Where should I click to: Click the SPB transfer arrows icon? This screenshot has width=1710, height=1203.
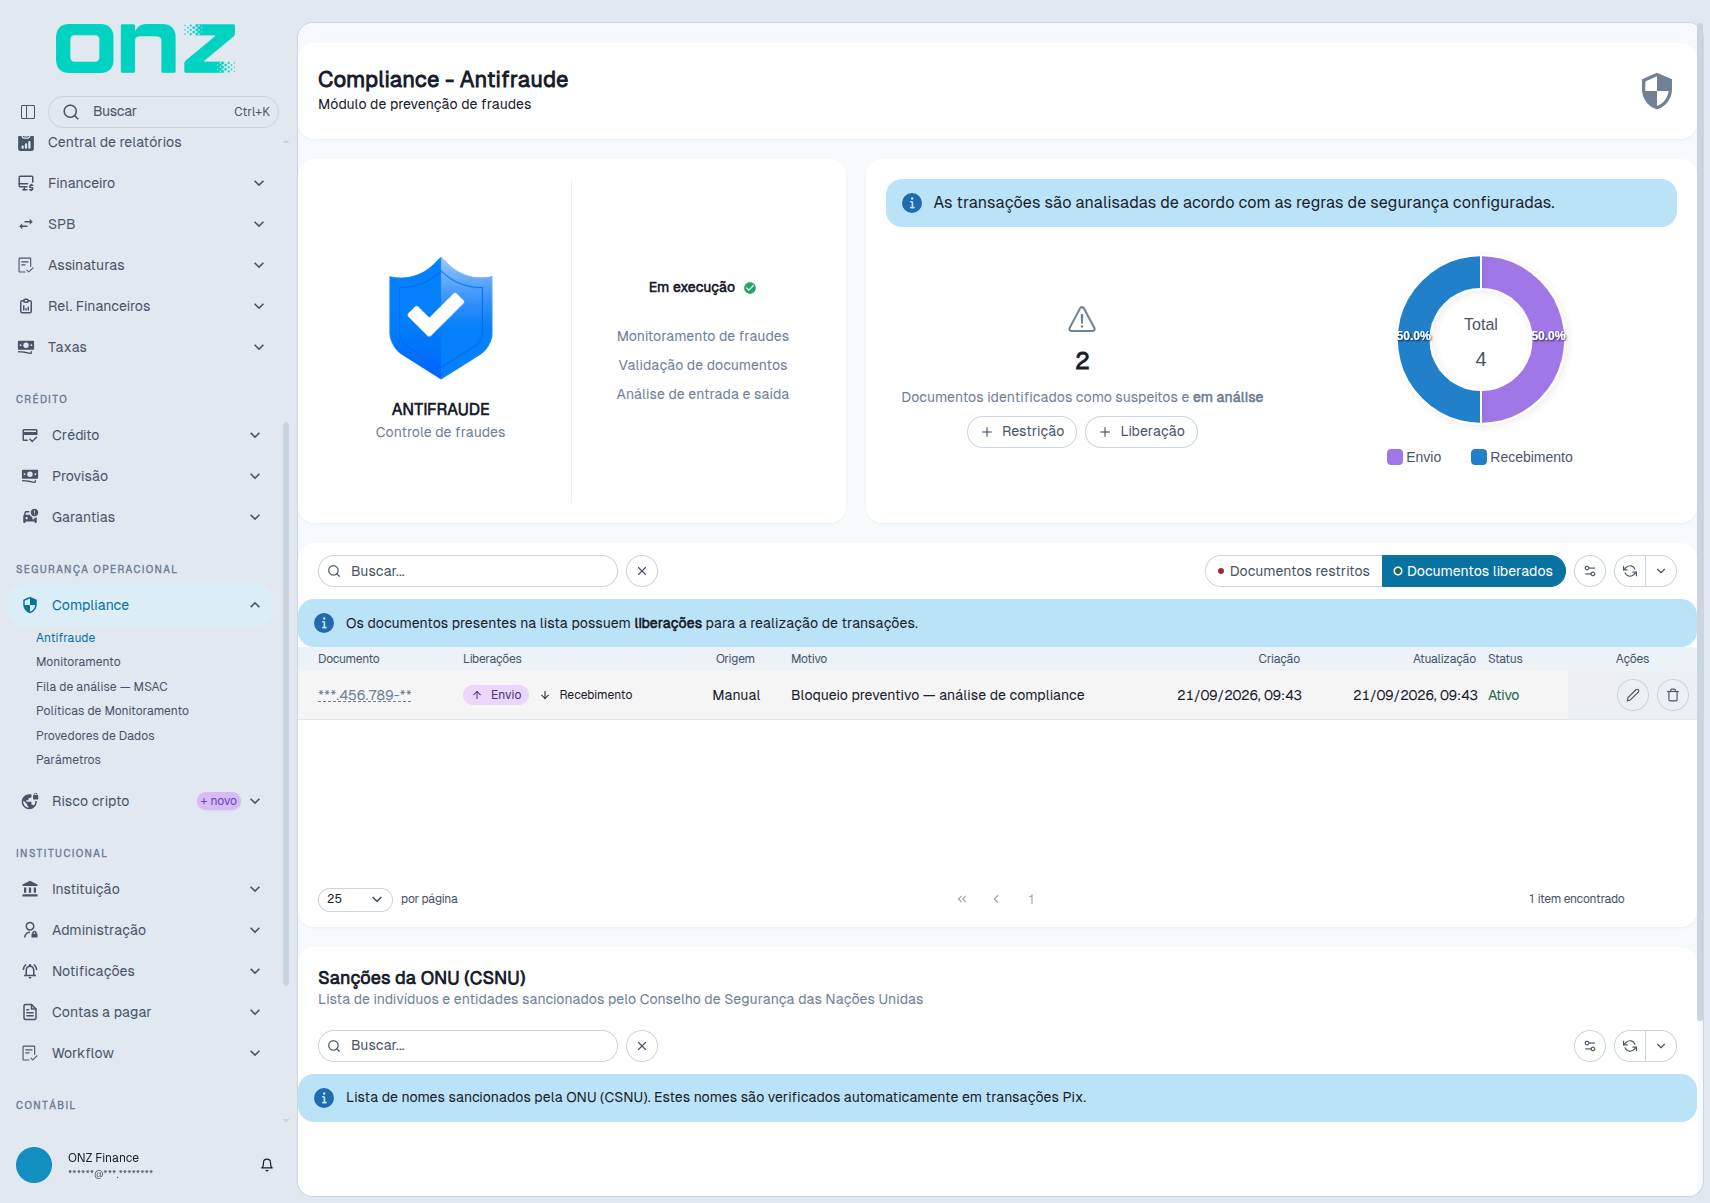click(x=26, y=224)
